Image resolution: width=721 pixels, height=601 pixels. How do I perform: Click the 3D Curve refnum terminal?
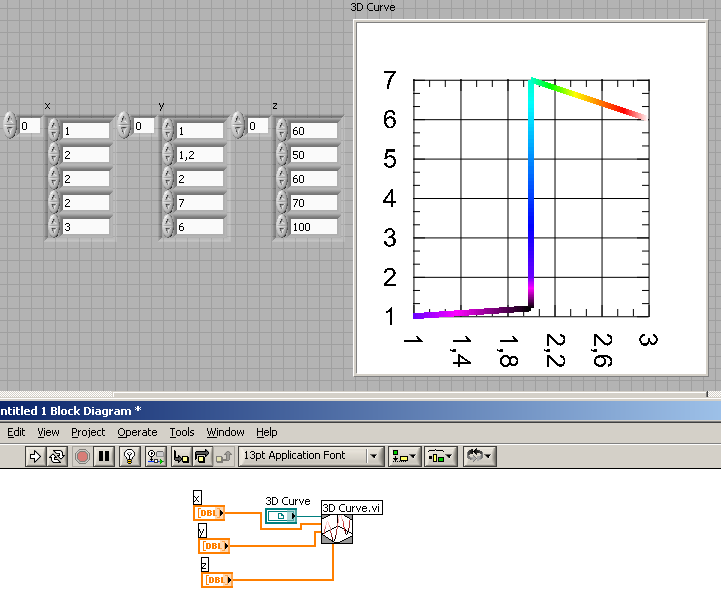pyautogui.click(x=281, y=516)
